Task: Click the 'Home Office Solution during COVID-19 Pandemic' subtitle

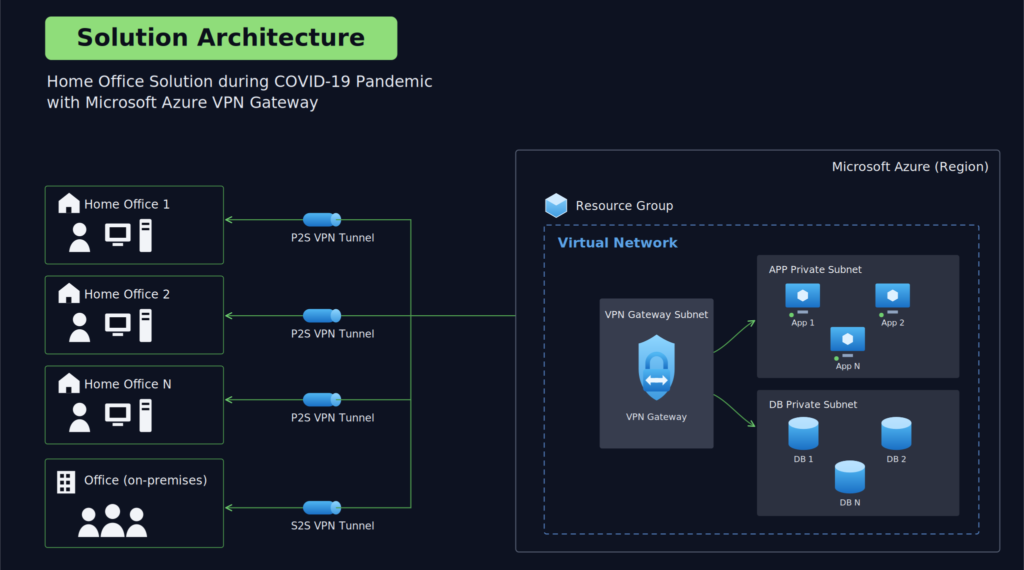Action: 240,82
